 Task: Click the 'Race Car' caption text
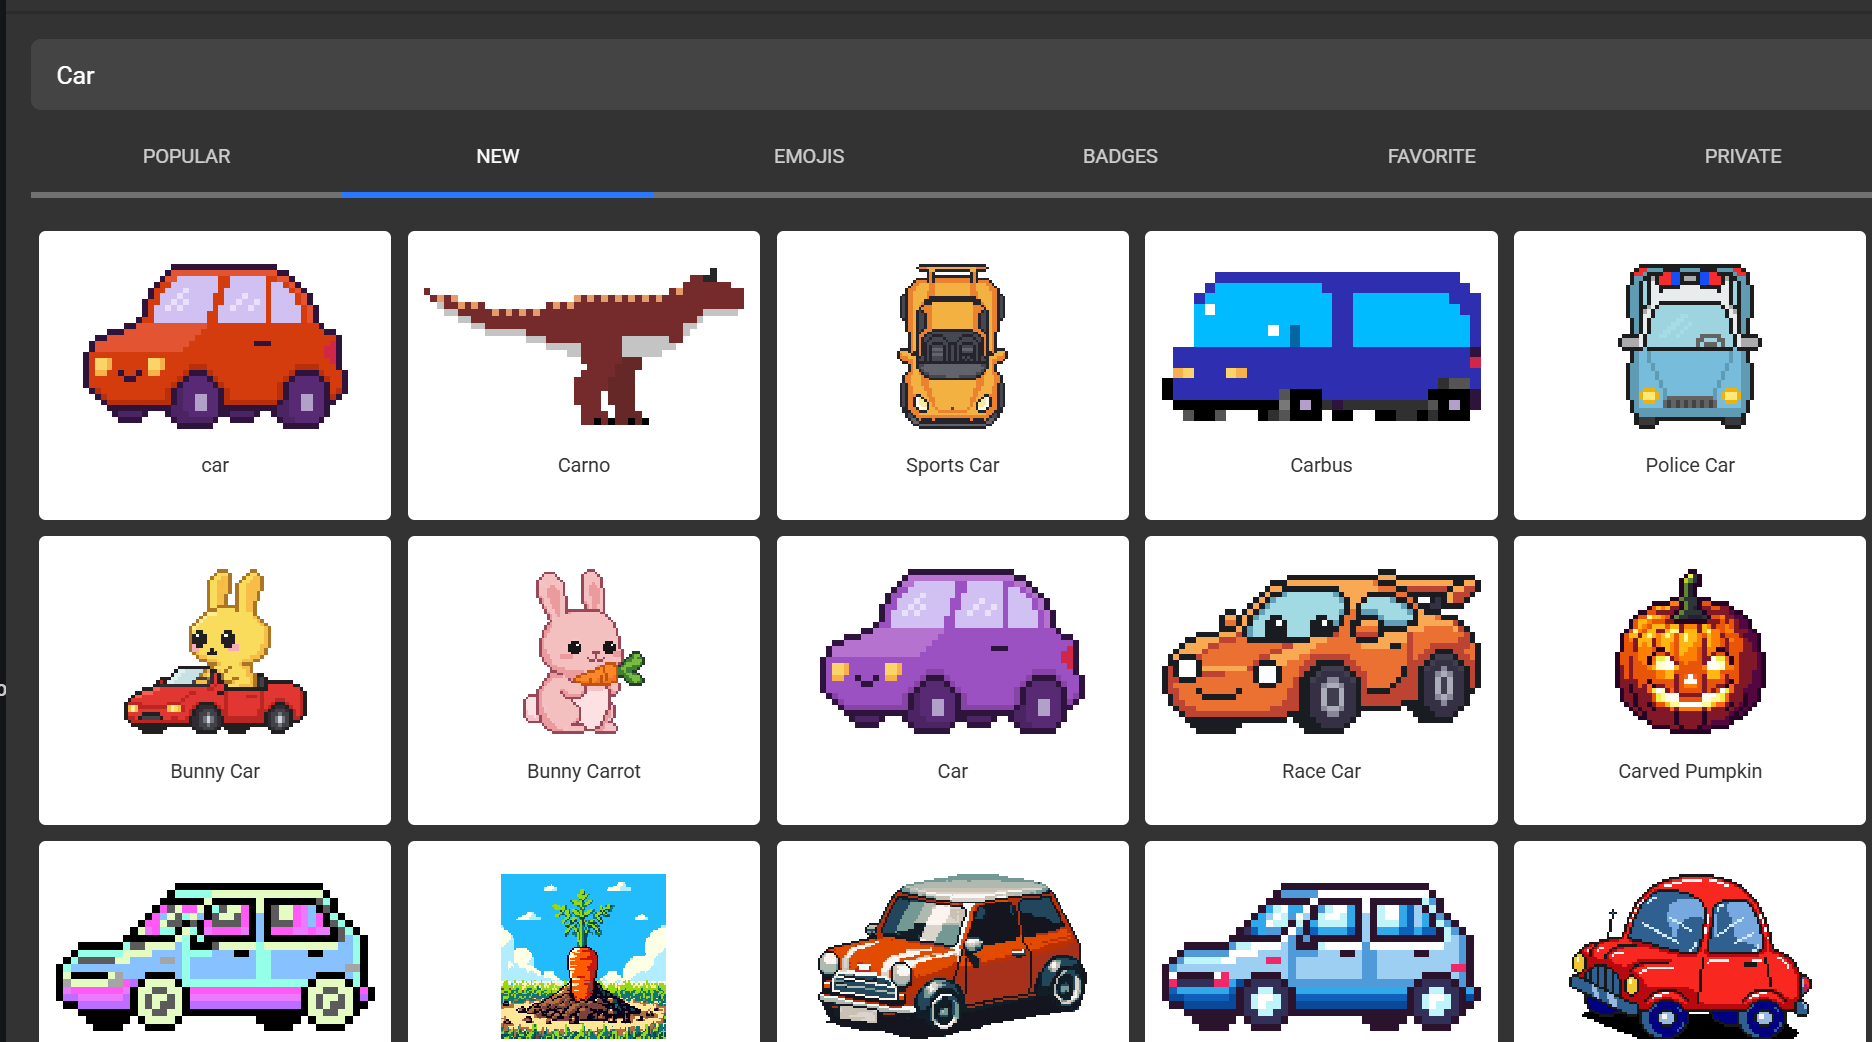[1321, 771]
